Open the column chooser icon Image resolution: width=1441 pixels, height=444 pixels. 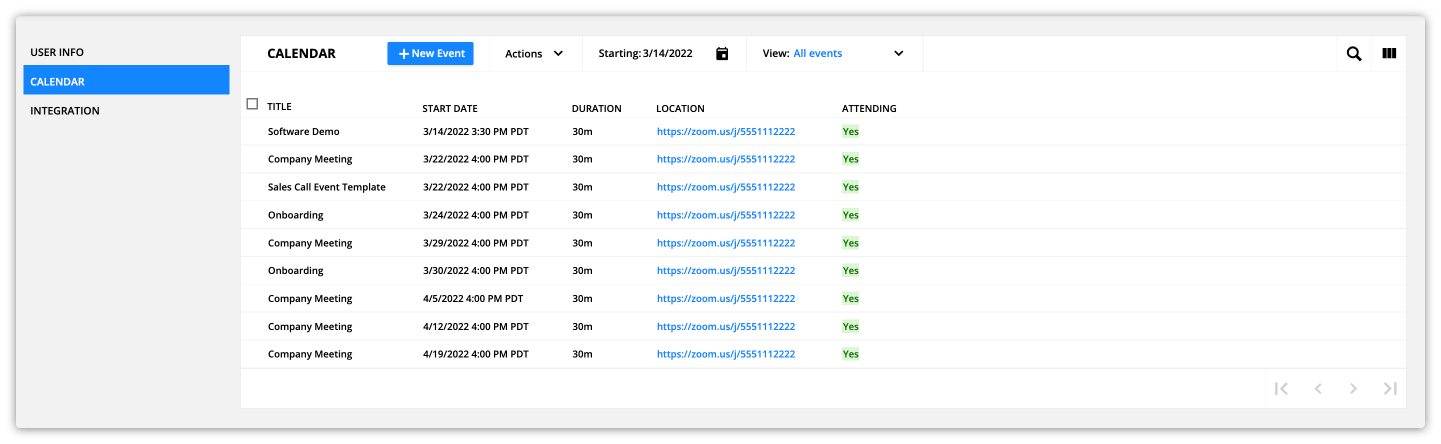[1389, 54]
